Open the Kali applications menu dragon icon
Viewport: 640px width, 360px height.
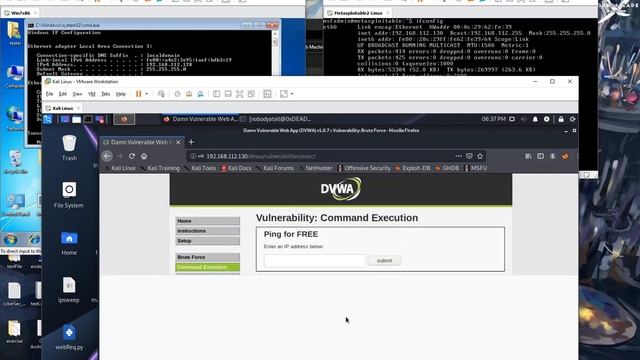coord(48,119)
